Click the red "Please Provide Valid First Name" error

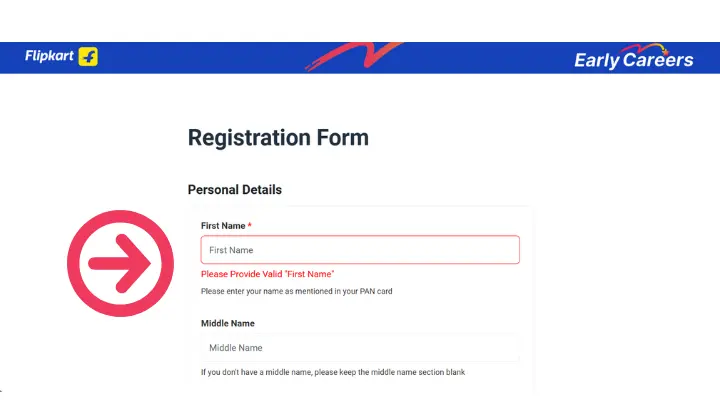click(268, 274)
